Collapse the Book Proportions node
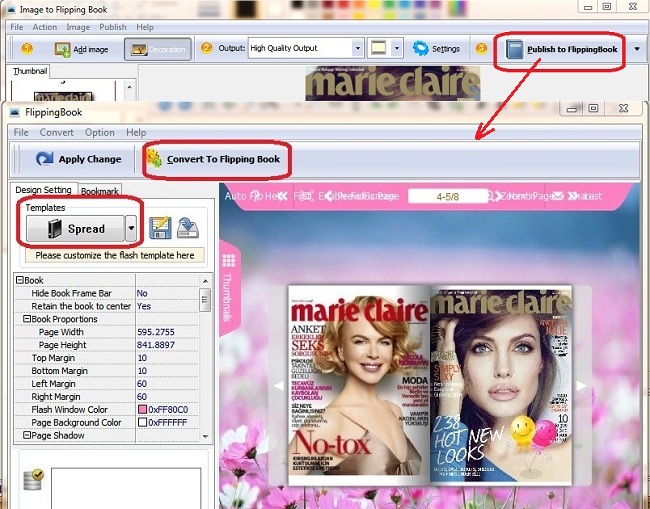 pyautogui.click(x=27, y=319)
